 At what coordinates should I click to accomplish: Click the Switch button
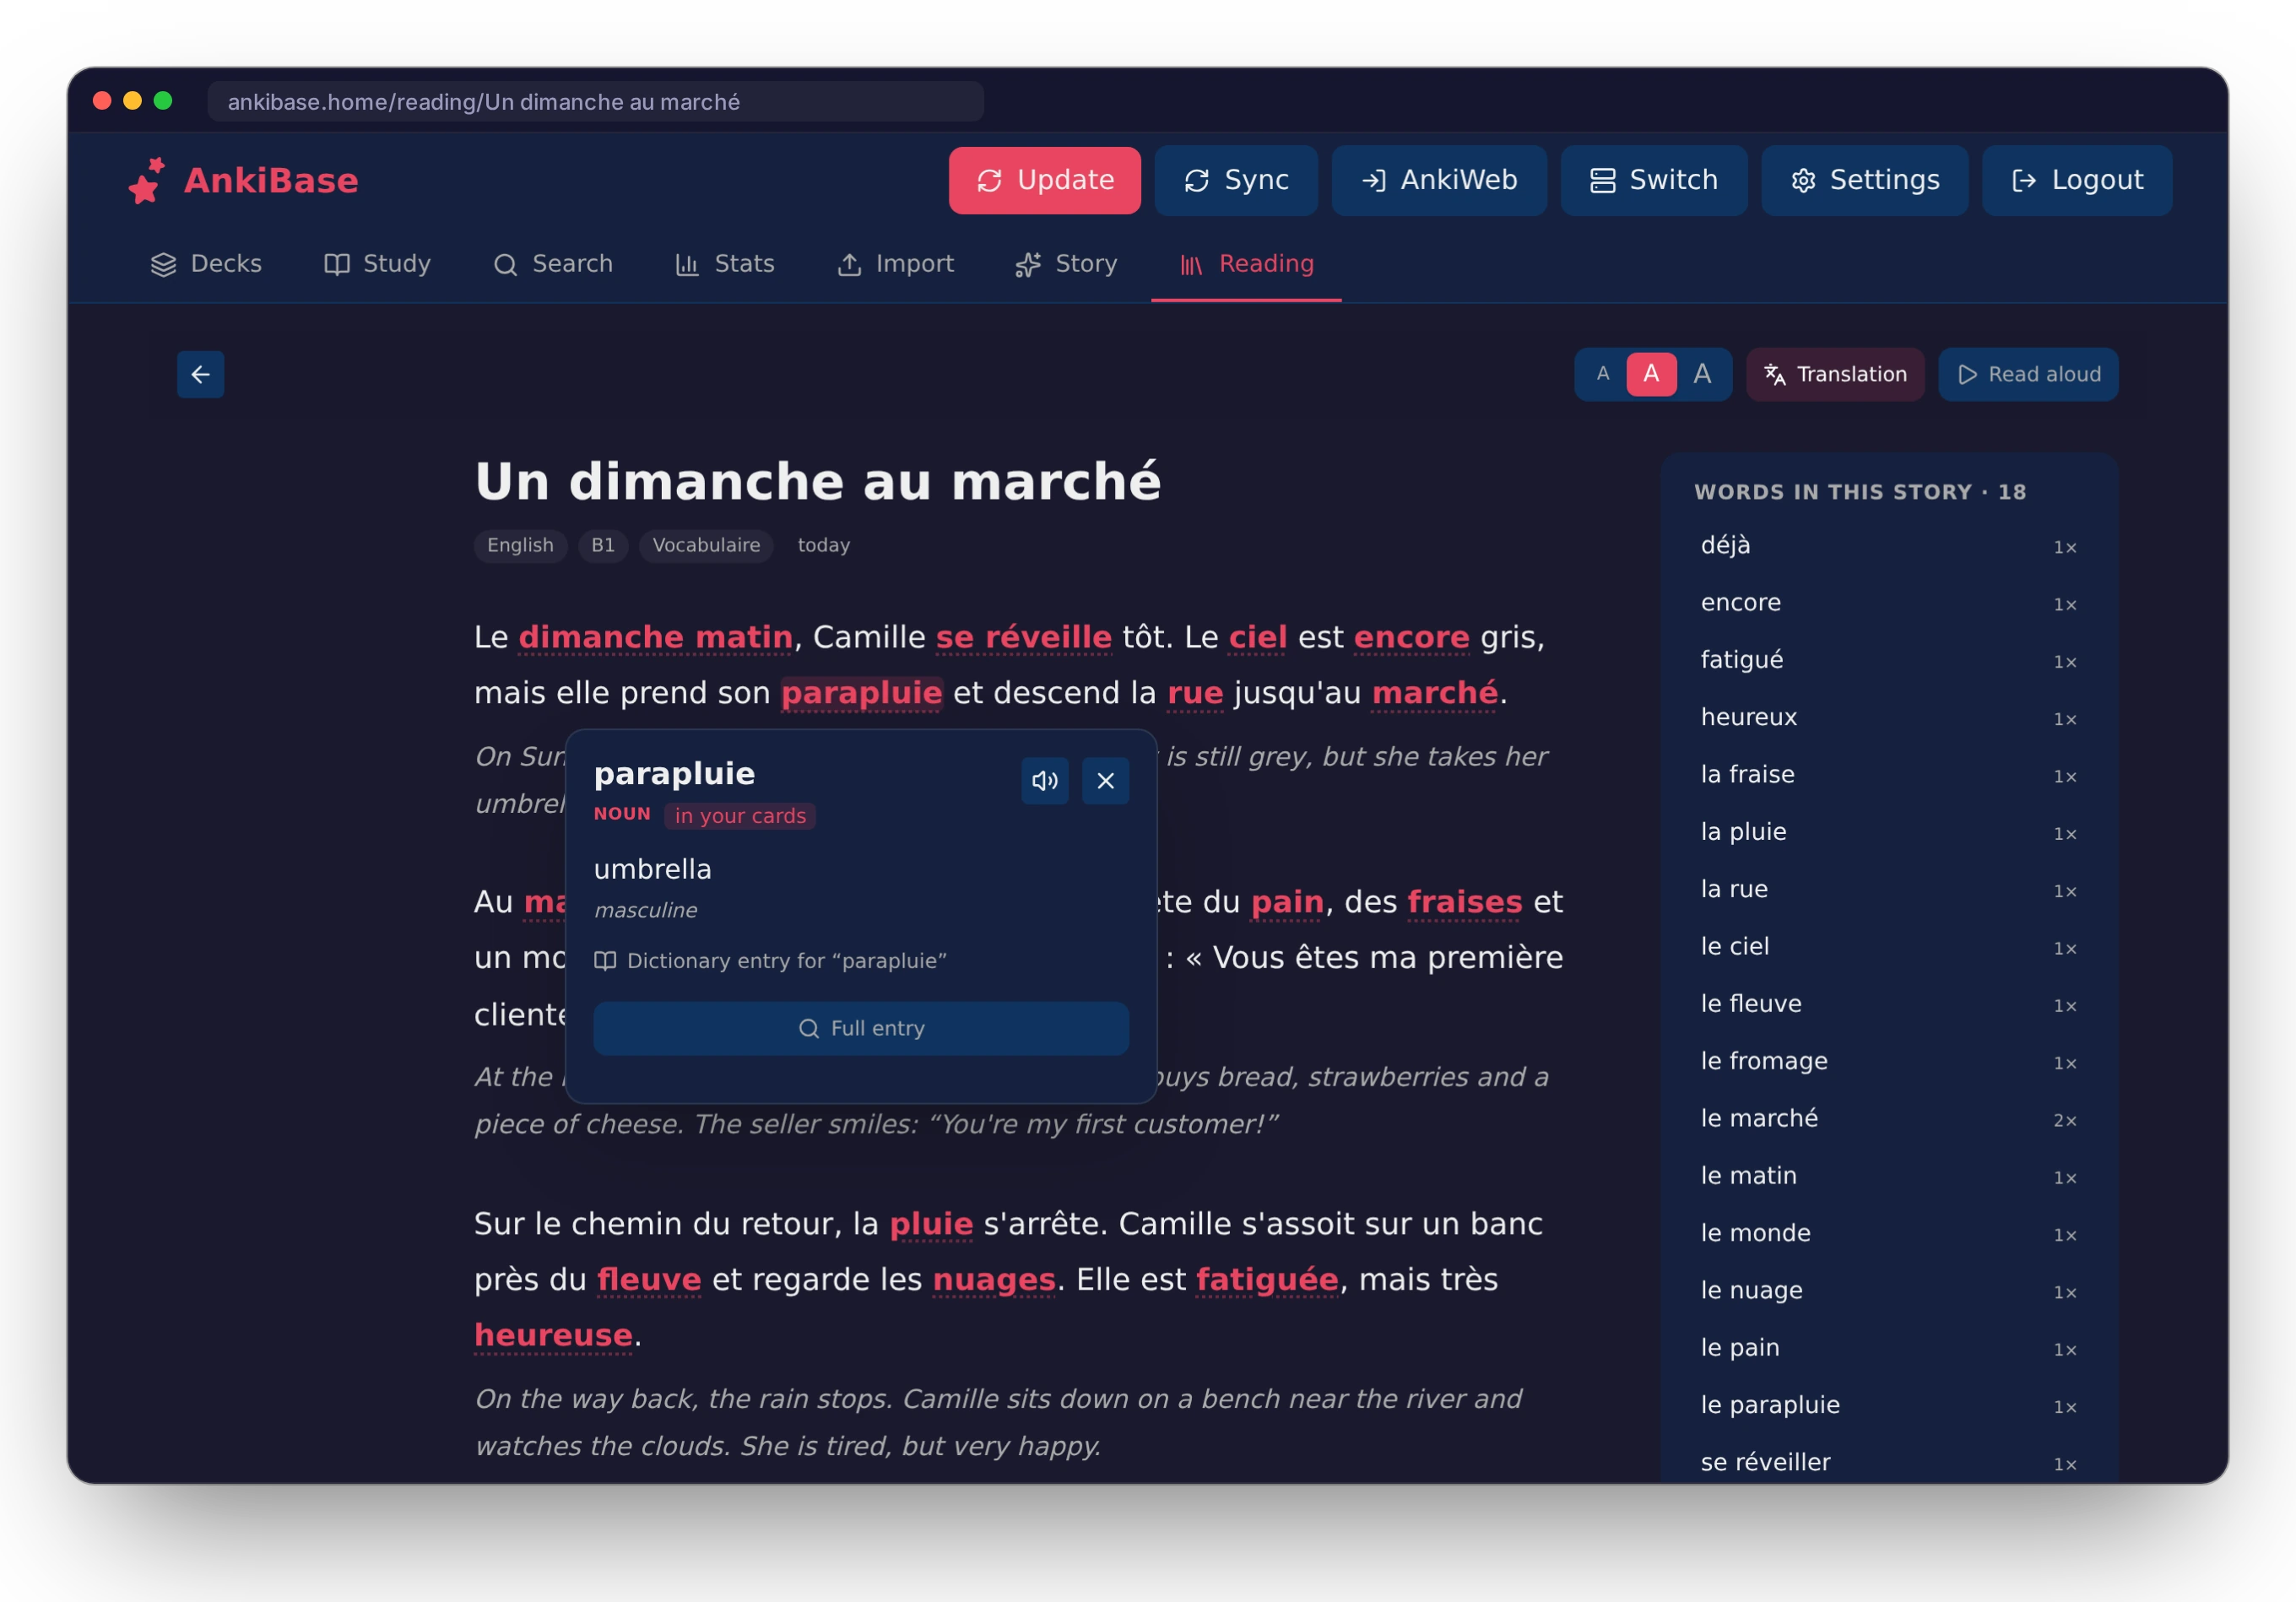click(x=1653, y=180)
